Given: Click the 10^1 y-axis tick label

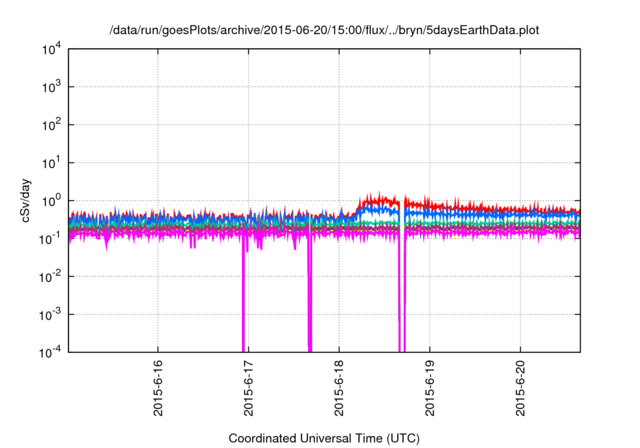Looking at the screenshot, I should [x=51, y=163].
